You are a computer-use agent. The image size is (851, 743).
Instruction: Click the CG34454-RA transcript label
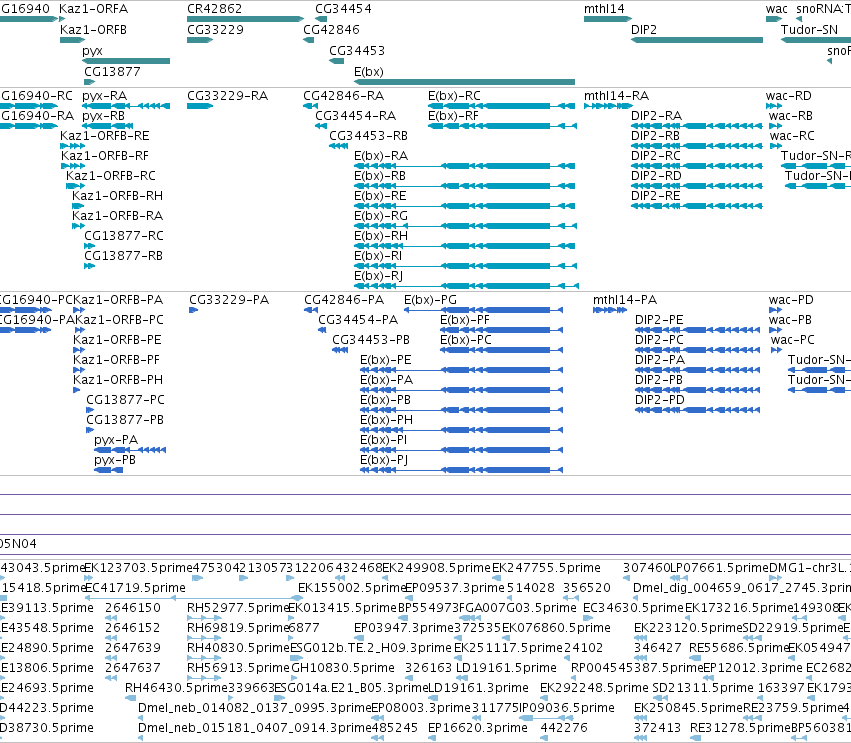click(355, 116)
